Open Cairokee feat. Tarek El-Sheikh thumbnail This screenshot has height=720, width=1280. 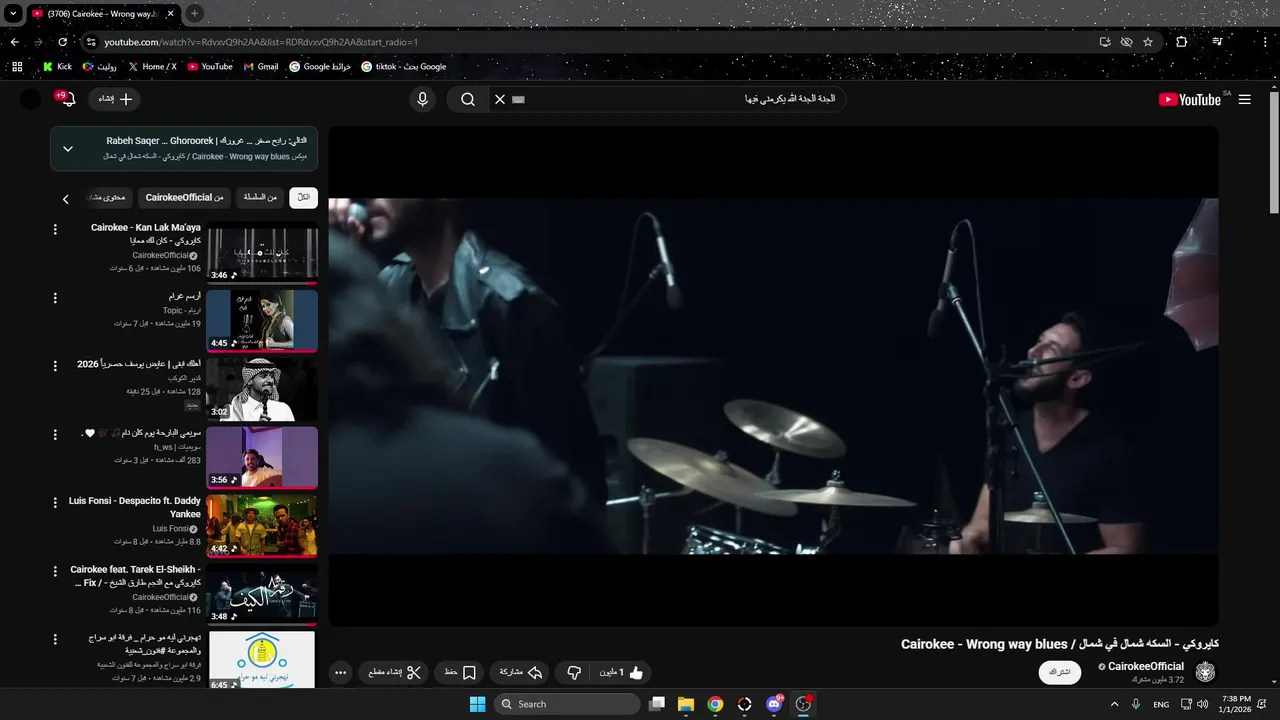pos(262,594)
